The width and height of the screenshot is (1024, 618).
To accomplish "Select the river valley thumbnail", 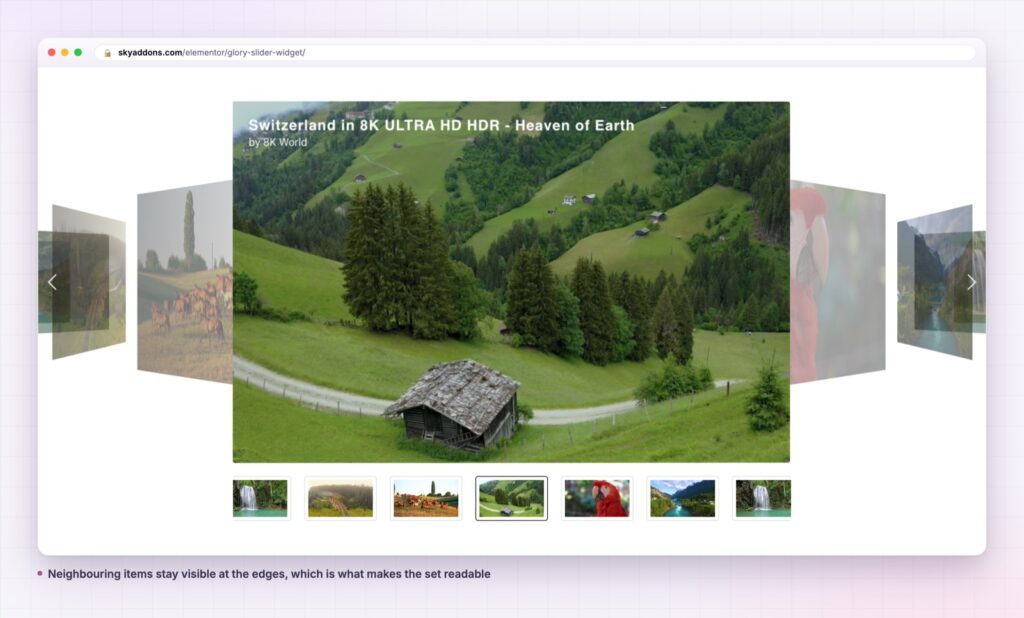I will [x=682, y=498].
